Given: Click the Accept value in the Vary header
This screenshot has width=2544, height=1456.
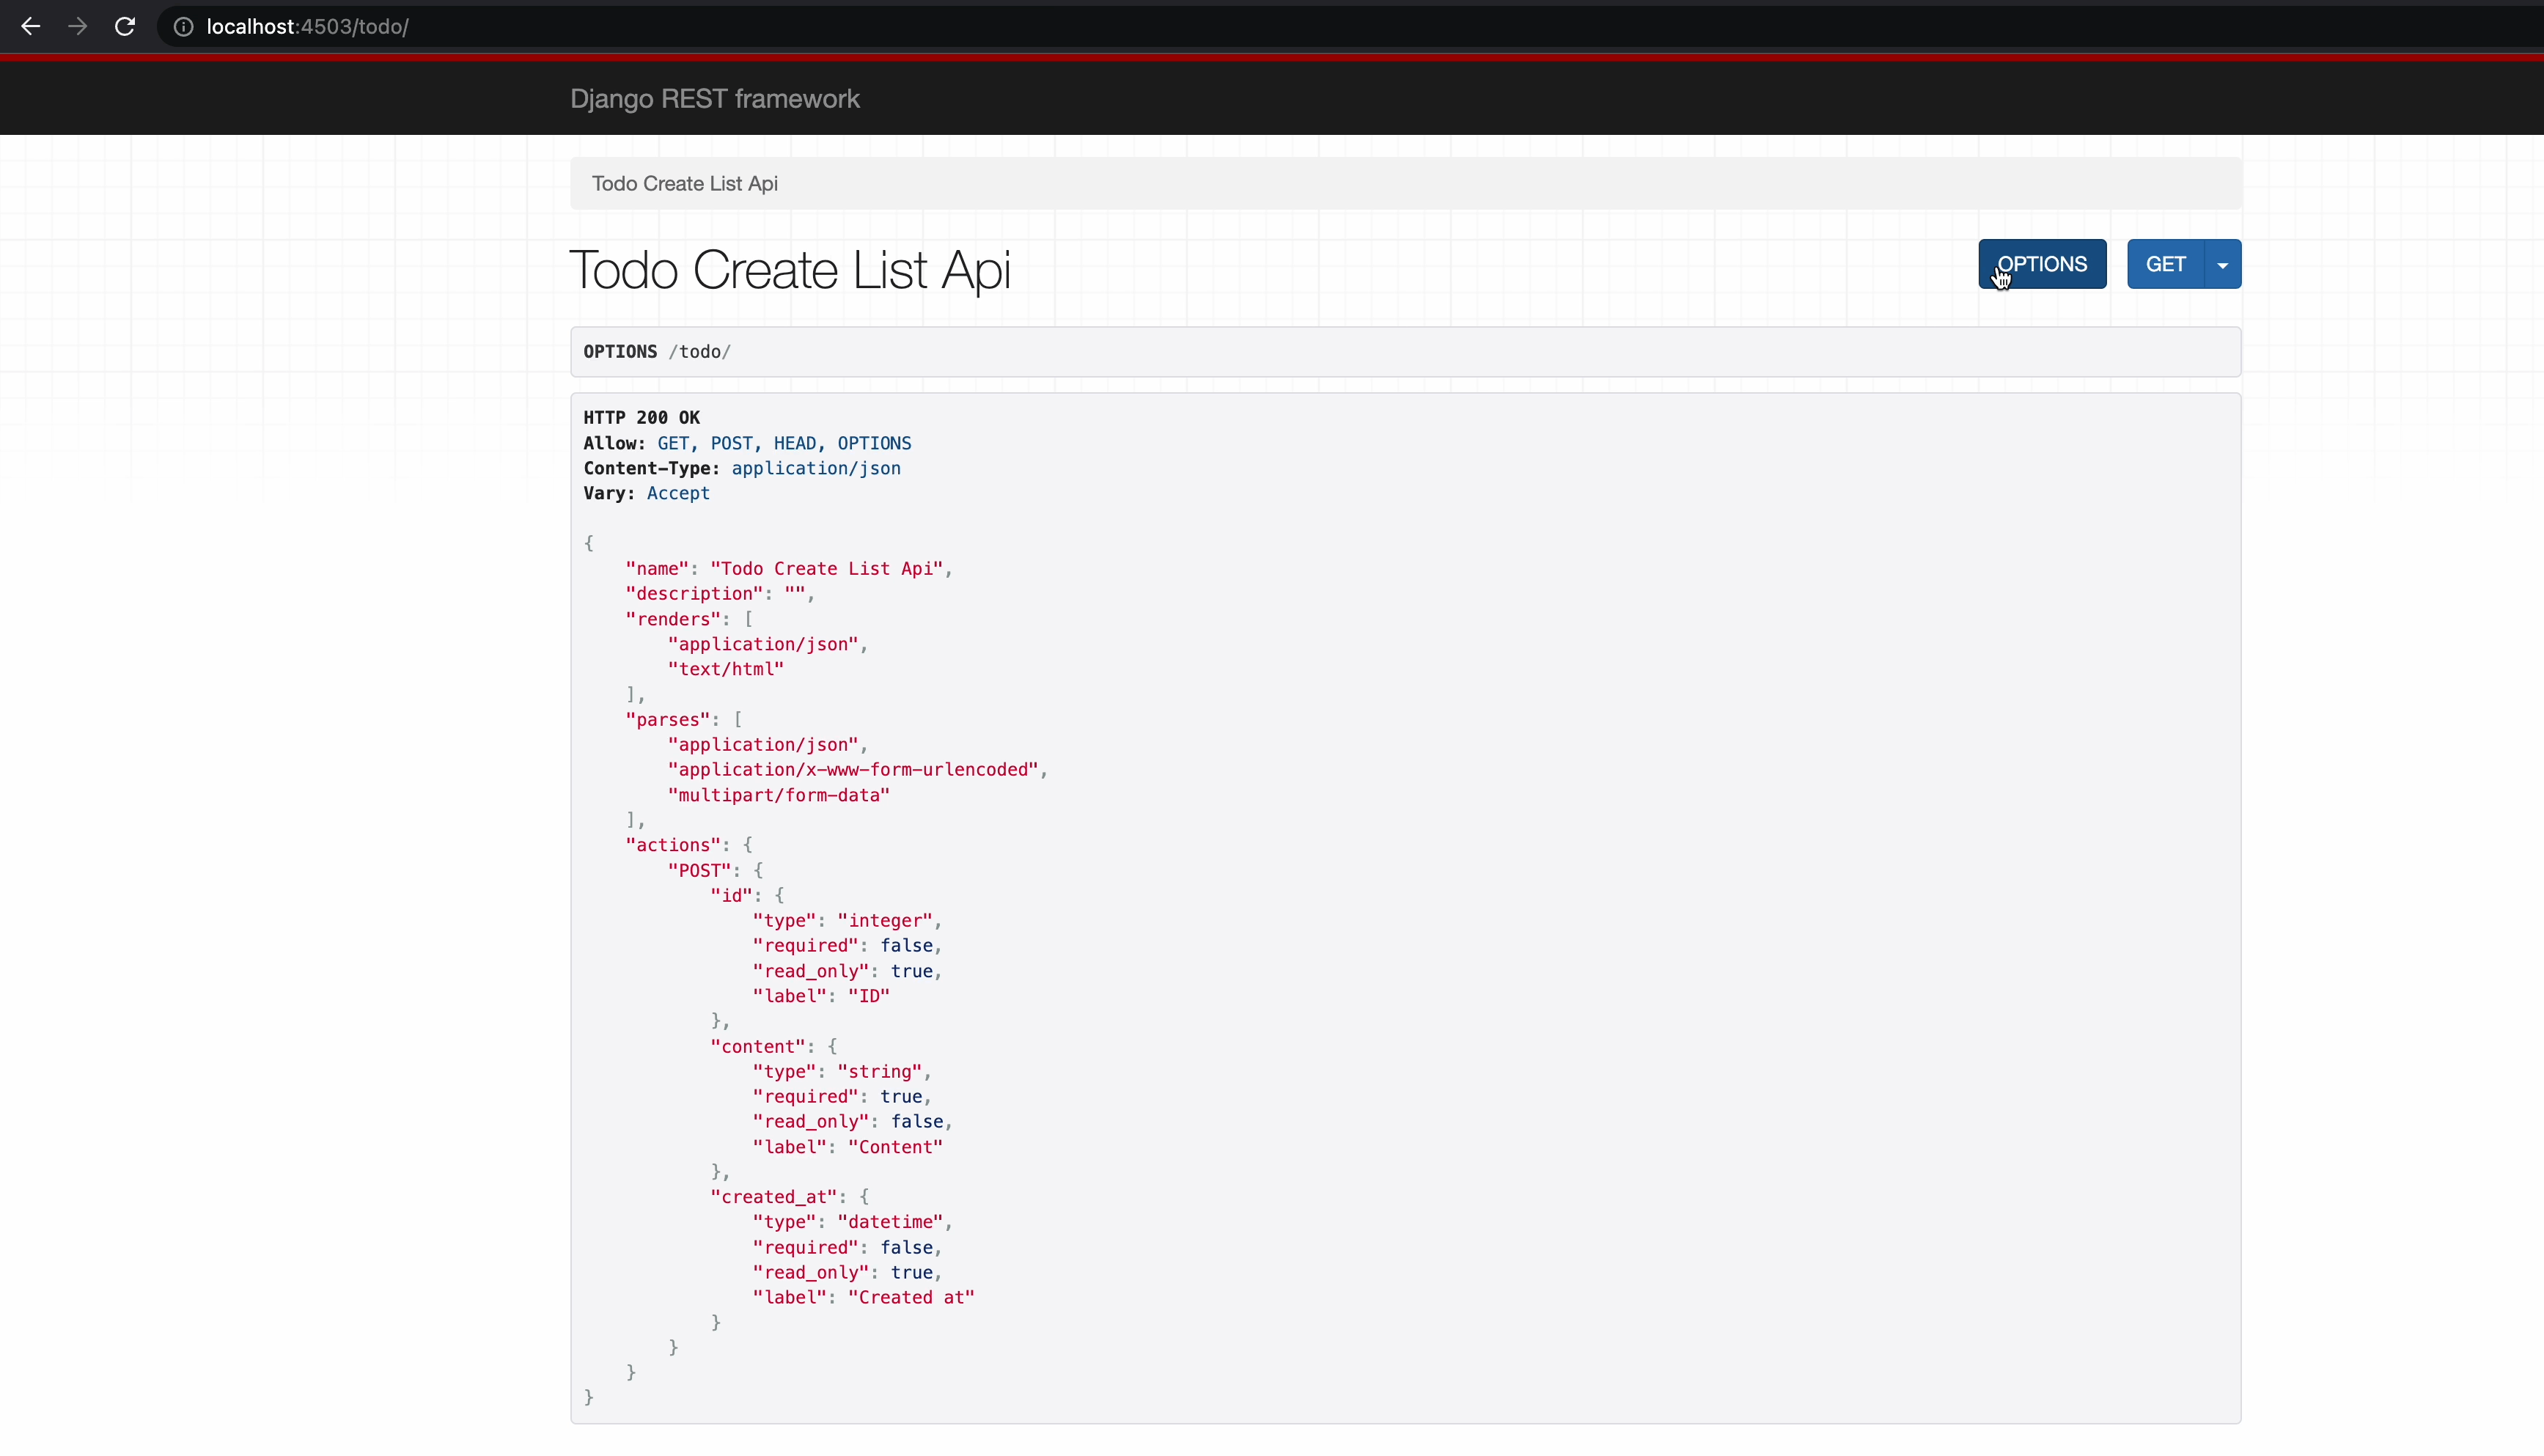Looking at the screenshot, I should point(678,493).
